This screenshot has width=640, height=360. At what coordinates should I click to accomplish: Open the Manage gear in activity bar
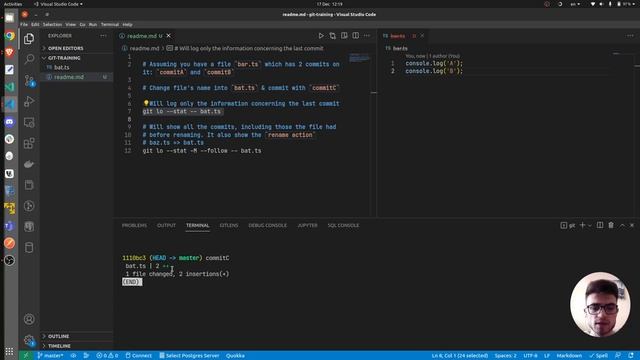click(x=29, y=340)
